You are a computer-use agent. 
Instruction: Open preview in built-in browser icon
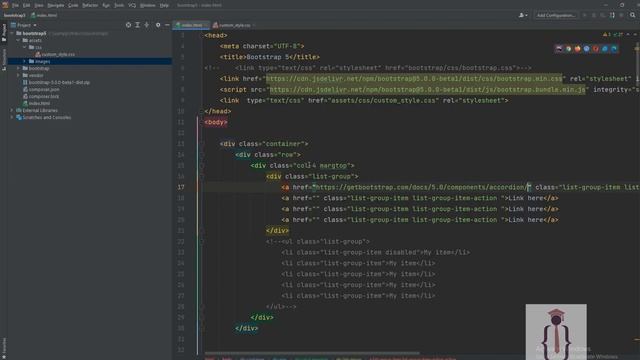tap(559, 49)
